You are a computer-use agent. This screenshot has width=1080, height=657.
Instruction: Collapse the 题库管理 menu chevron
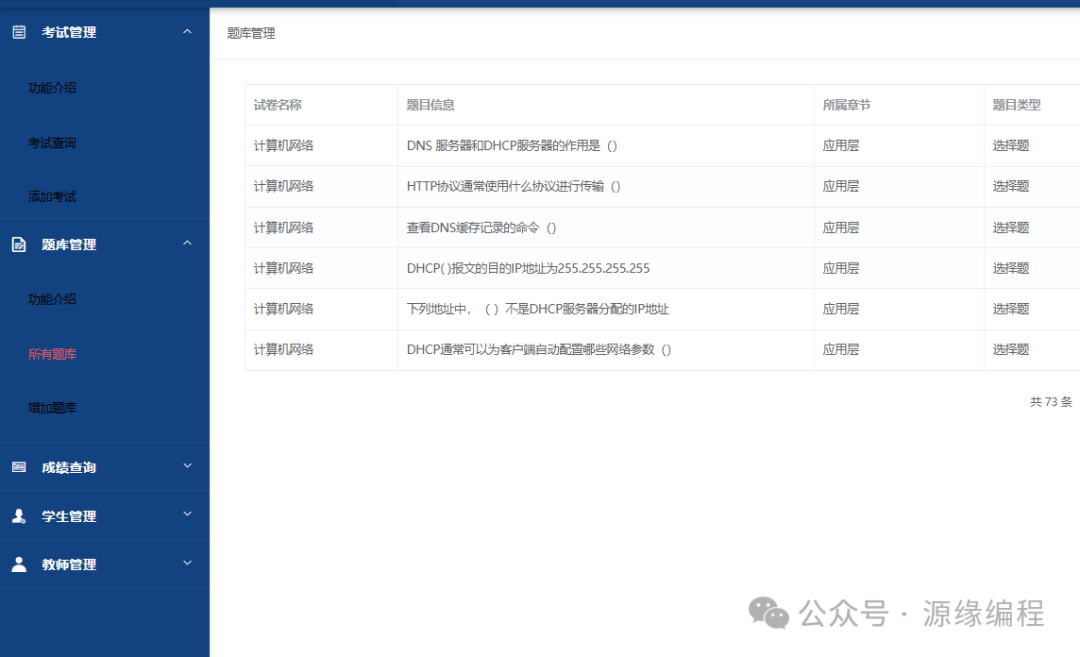point(187,243)
